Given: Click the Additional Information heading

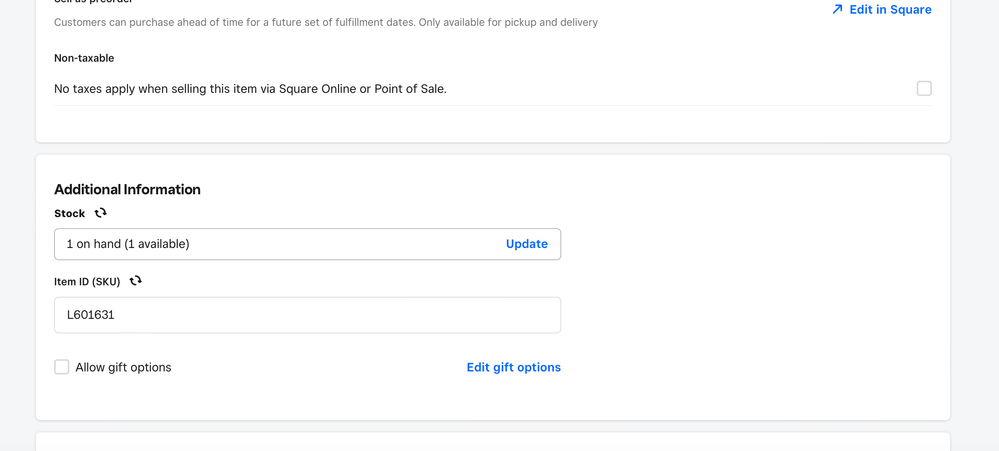Looking at the screenshot, I should (127, 189).
